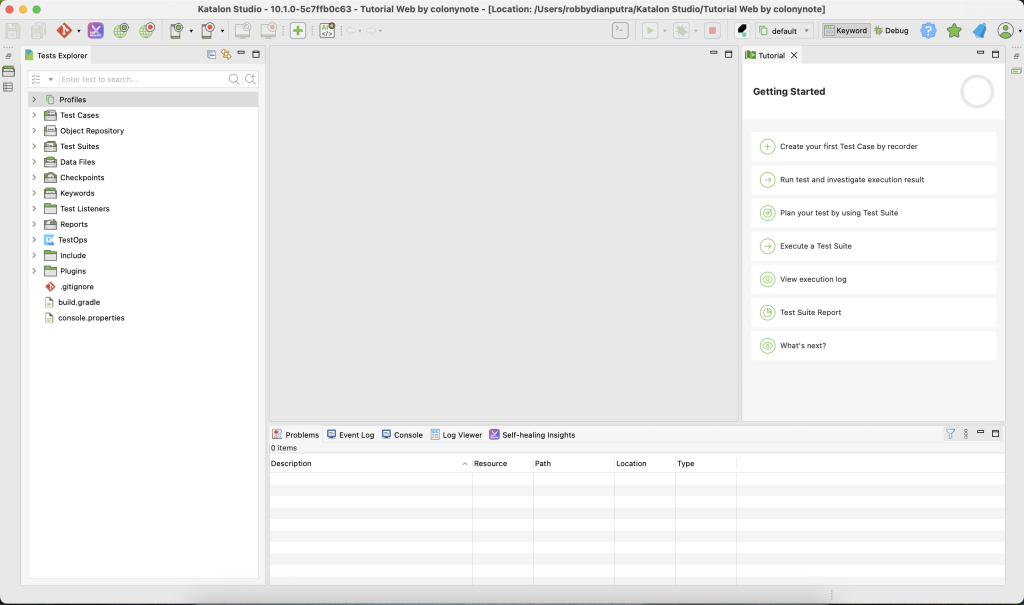Open the terminal icon in the toolbar
The width and height of the screenshot is (1024, 605).
tap(620, 31)
